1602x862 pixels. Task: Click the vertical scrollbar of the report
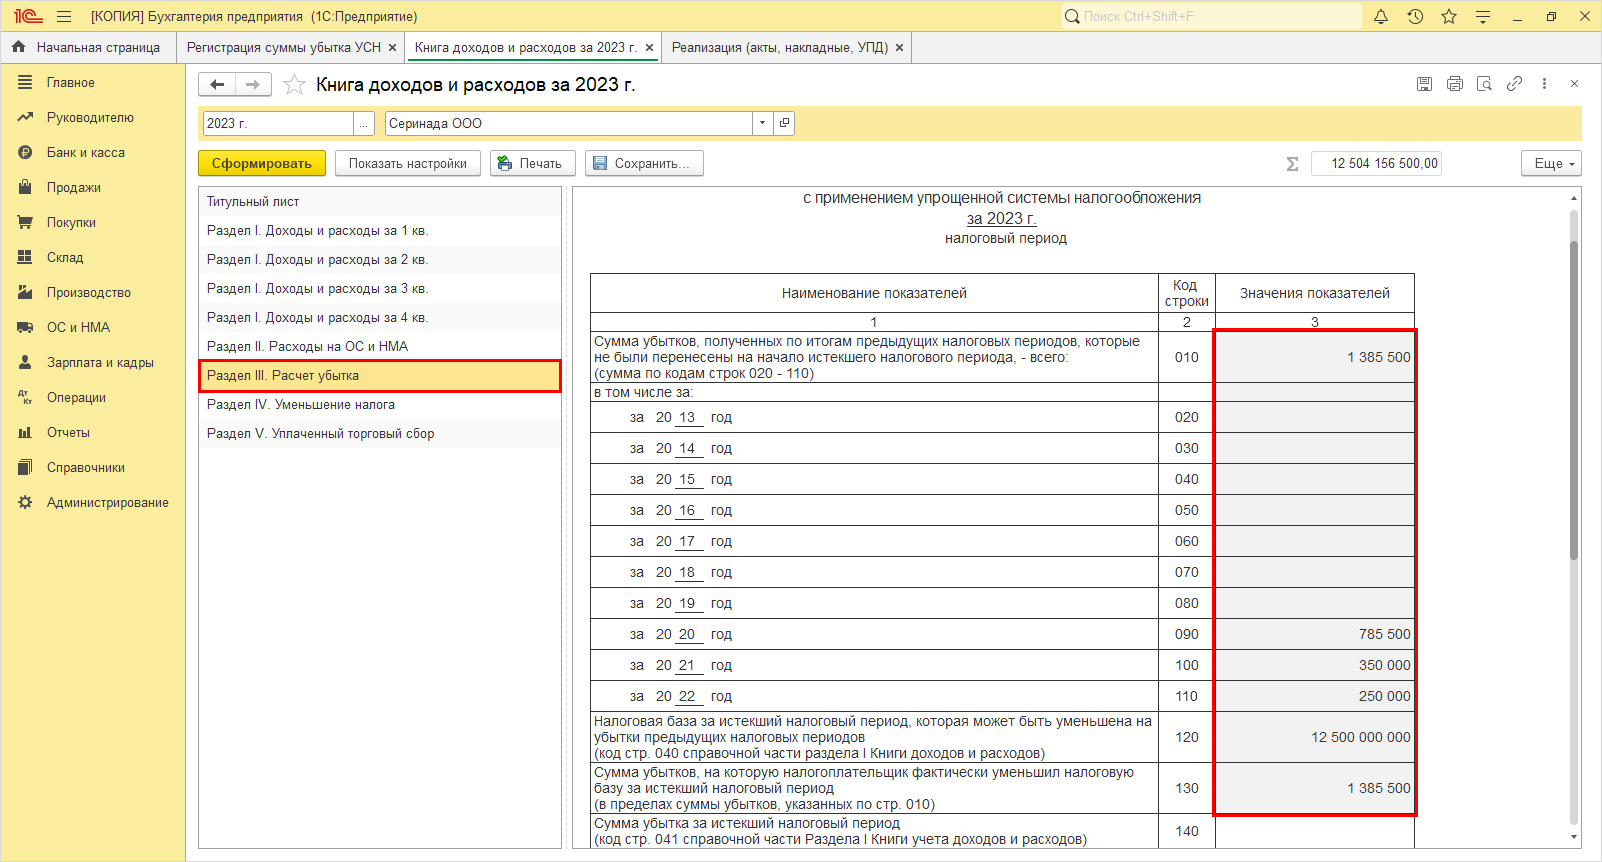coord(1574,400)
